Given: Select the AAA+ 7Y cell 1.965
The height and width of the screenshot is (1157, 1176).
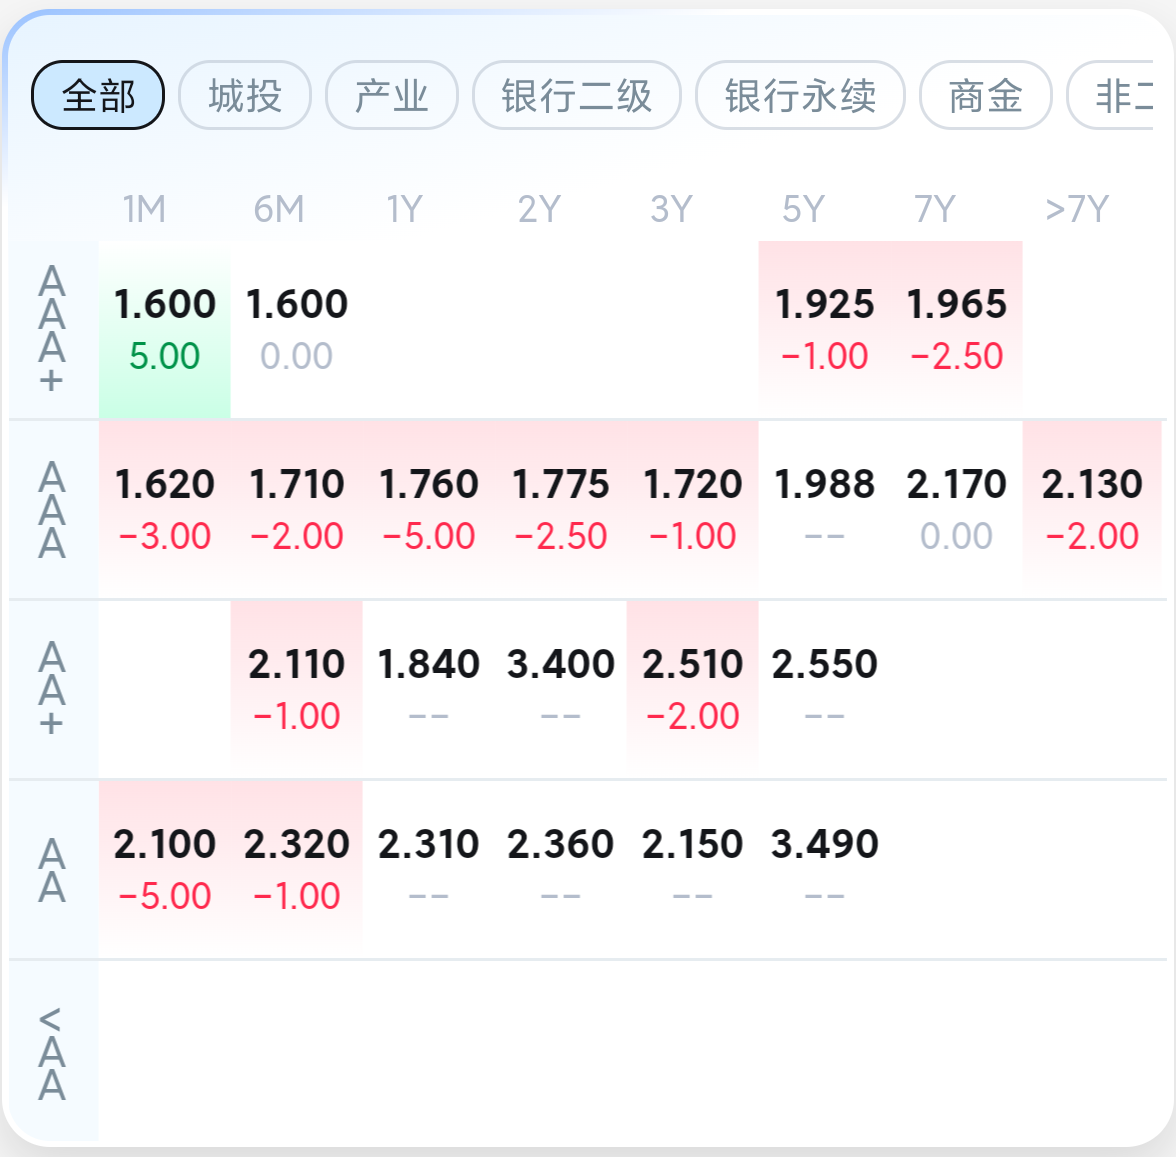Looking at the screenshot, I should pos(956,330).
